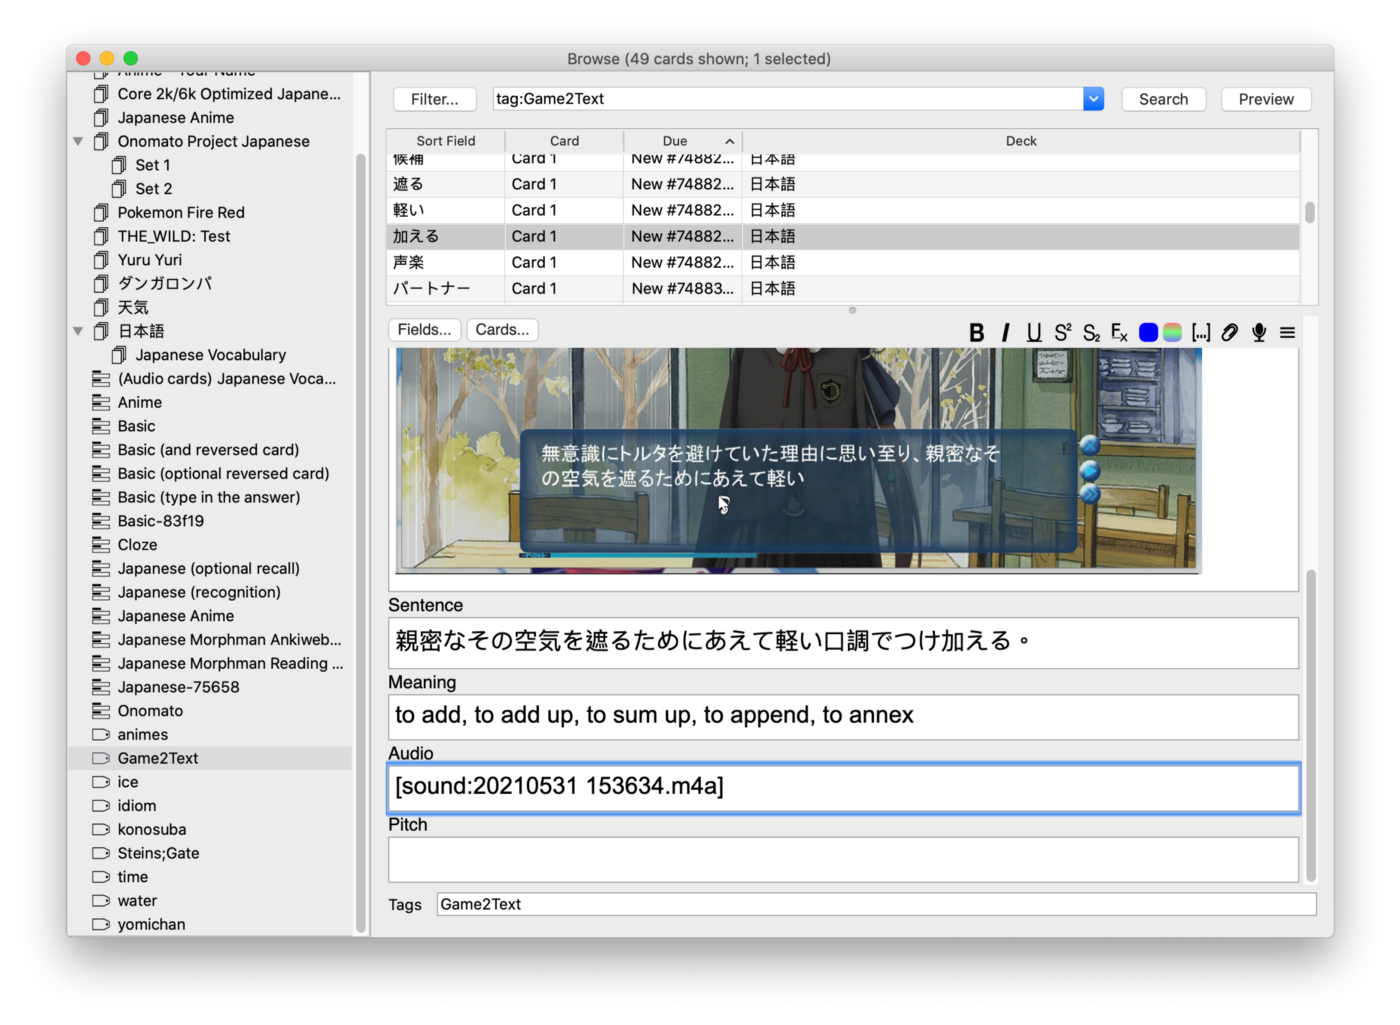This screenshot has width=1400, height=1025.
Task: Toggle italic formatting in the editor
Action: (1006, 332)
